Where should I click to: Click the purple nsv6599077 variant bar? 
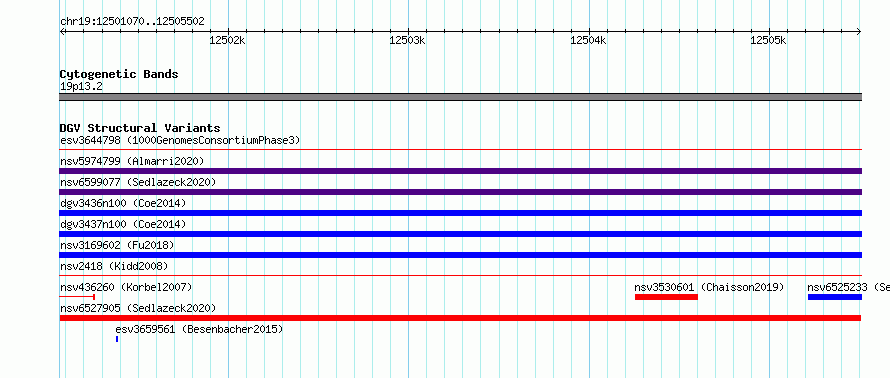click(x=460, y=192)
